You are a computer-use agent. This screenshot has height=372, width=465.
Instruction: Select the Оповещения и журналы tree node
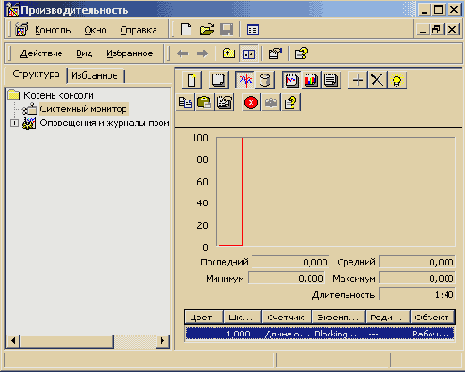(x=104, y=123)
